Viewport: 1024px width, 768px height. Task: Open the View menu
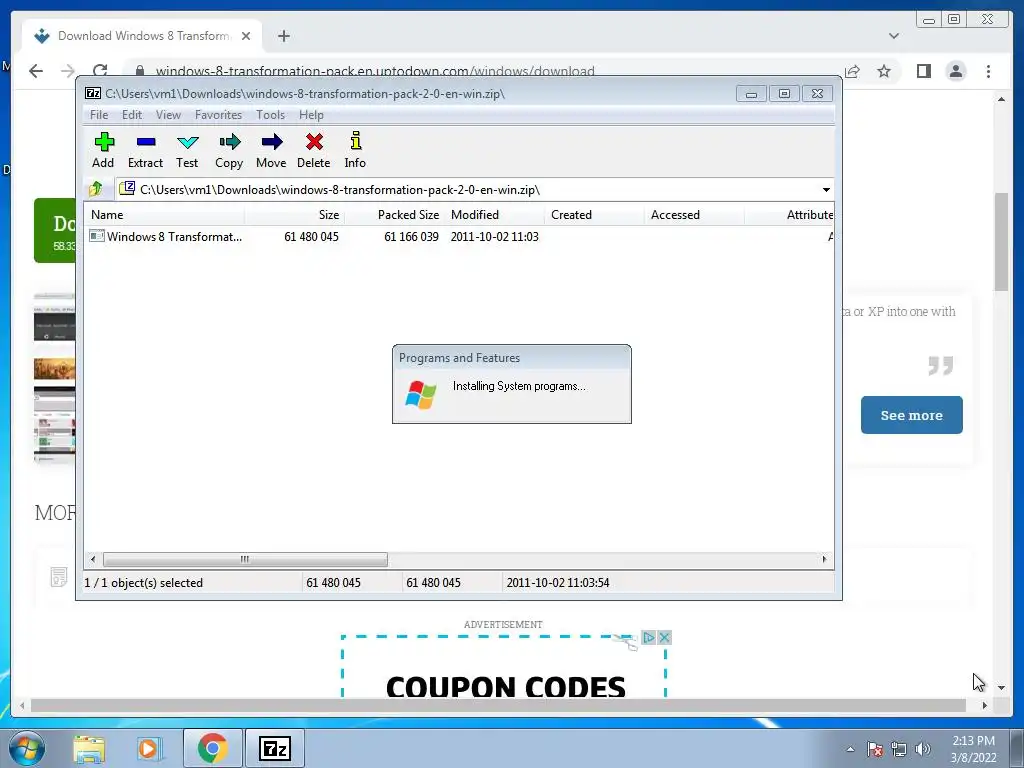tap(168, 115)
